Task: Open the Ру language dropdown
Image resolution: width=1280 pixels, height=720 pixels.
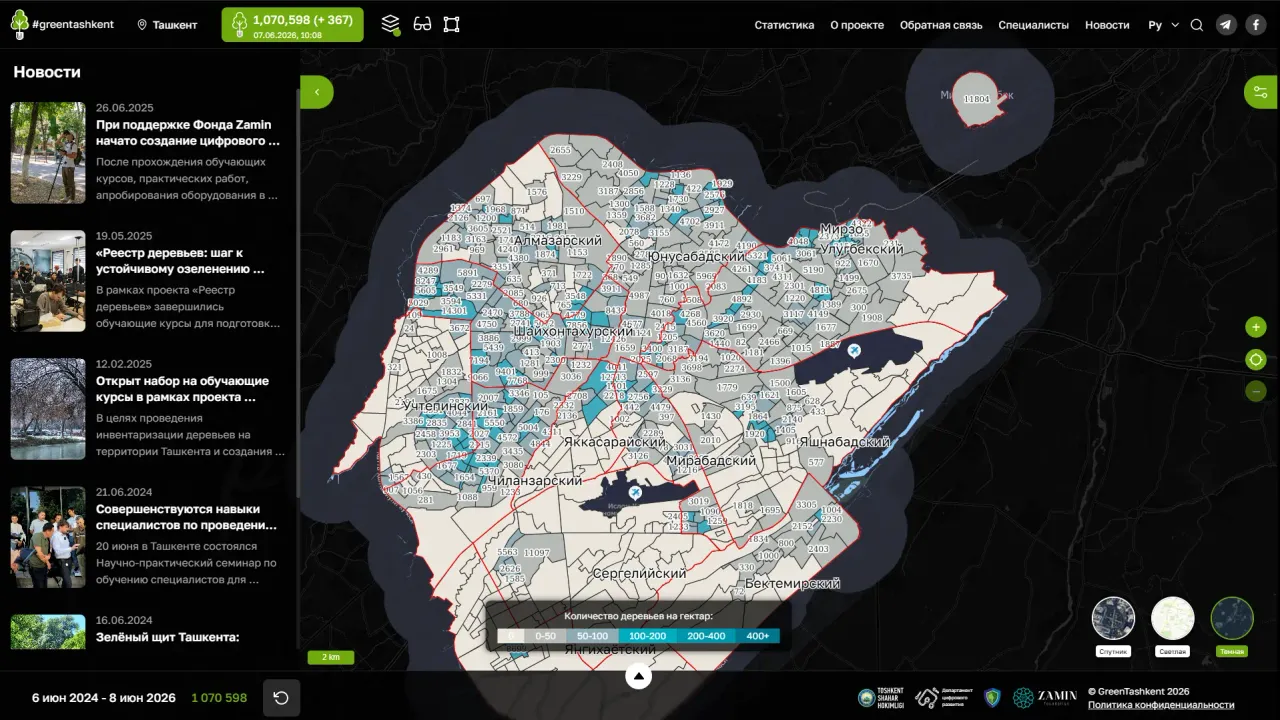Action: tap(1164, 25)
